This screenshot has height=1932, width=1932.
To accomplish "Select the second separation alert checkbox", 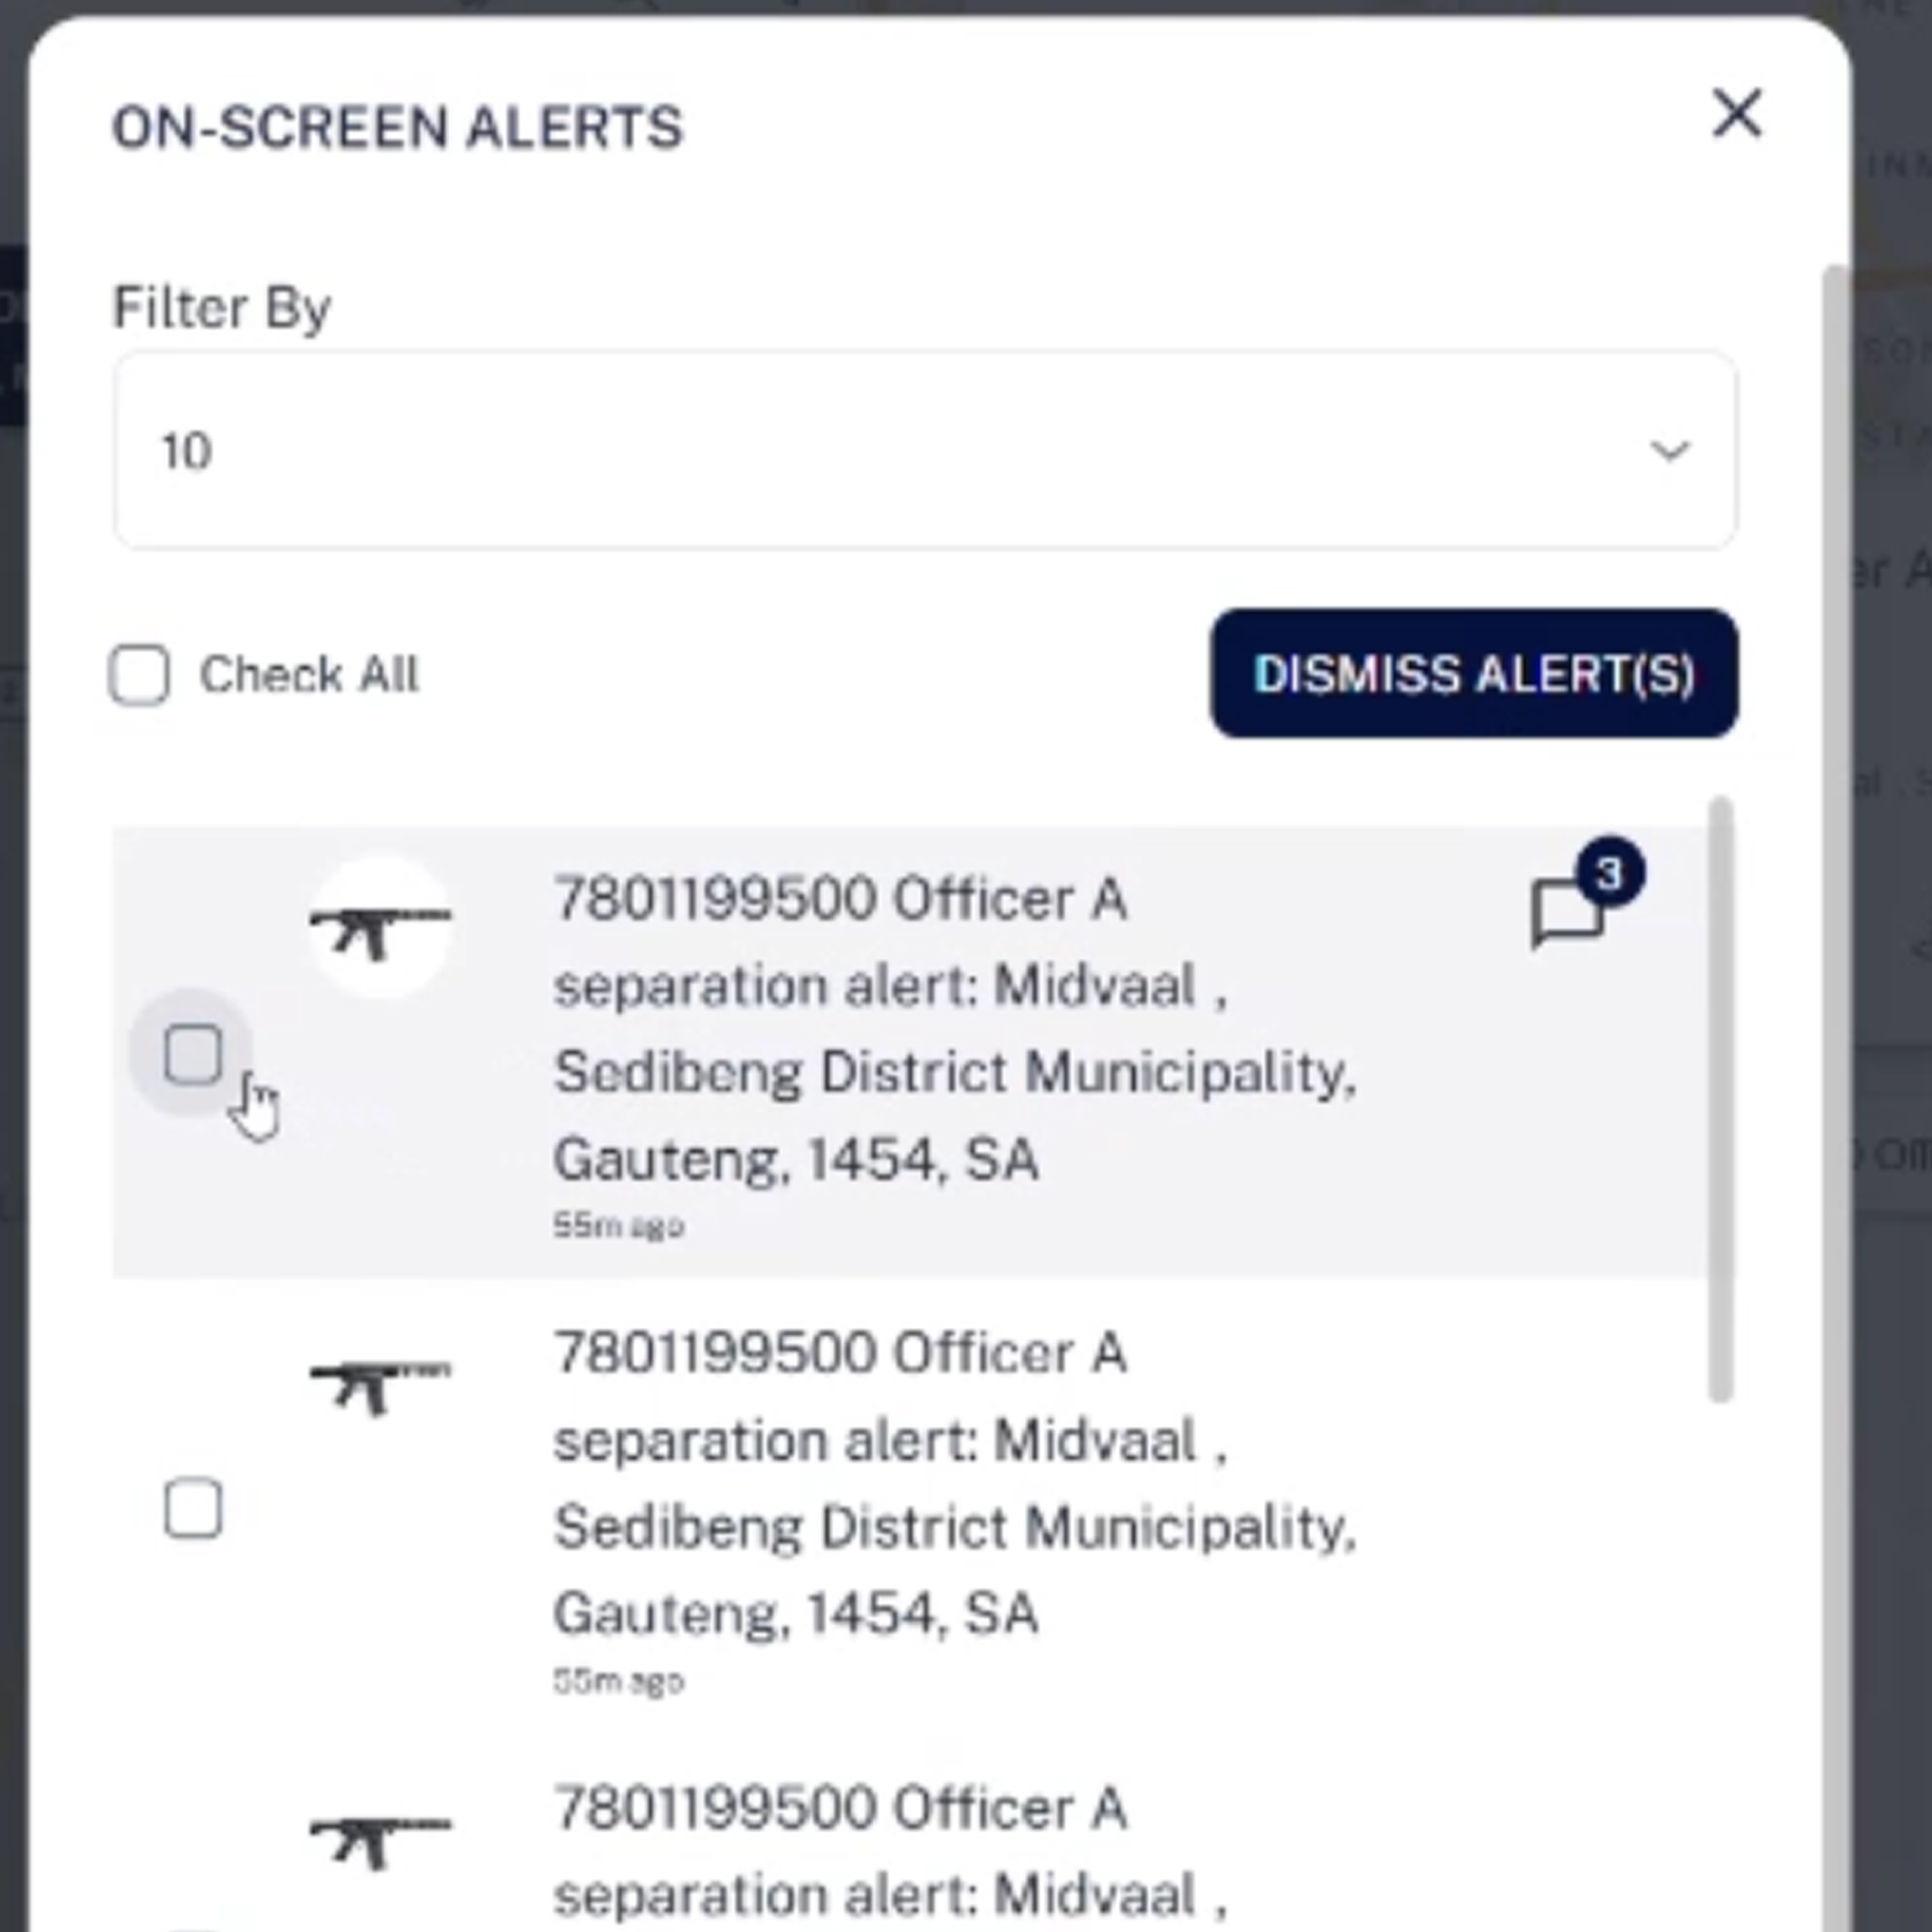I will (193, 1508).
